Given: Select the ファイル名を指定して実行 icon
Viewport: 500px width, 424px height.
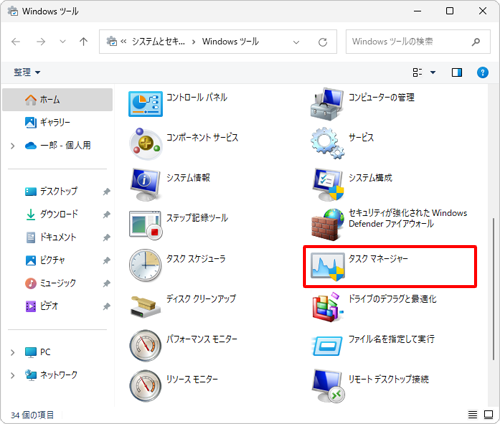Looking at the screenshot, I should [x=327, y=346].
